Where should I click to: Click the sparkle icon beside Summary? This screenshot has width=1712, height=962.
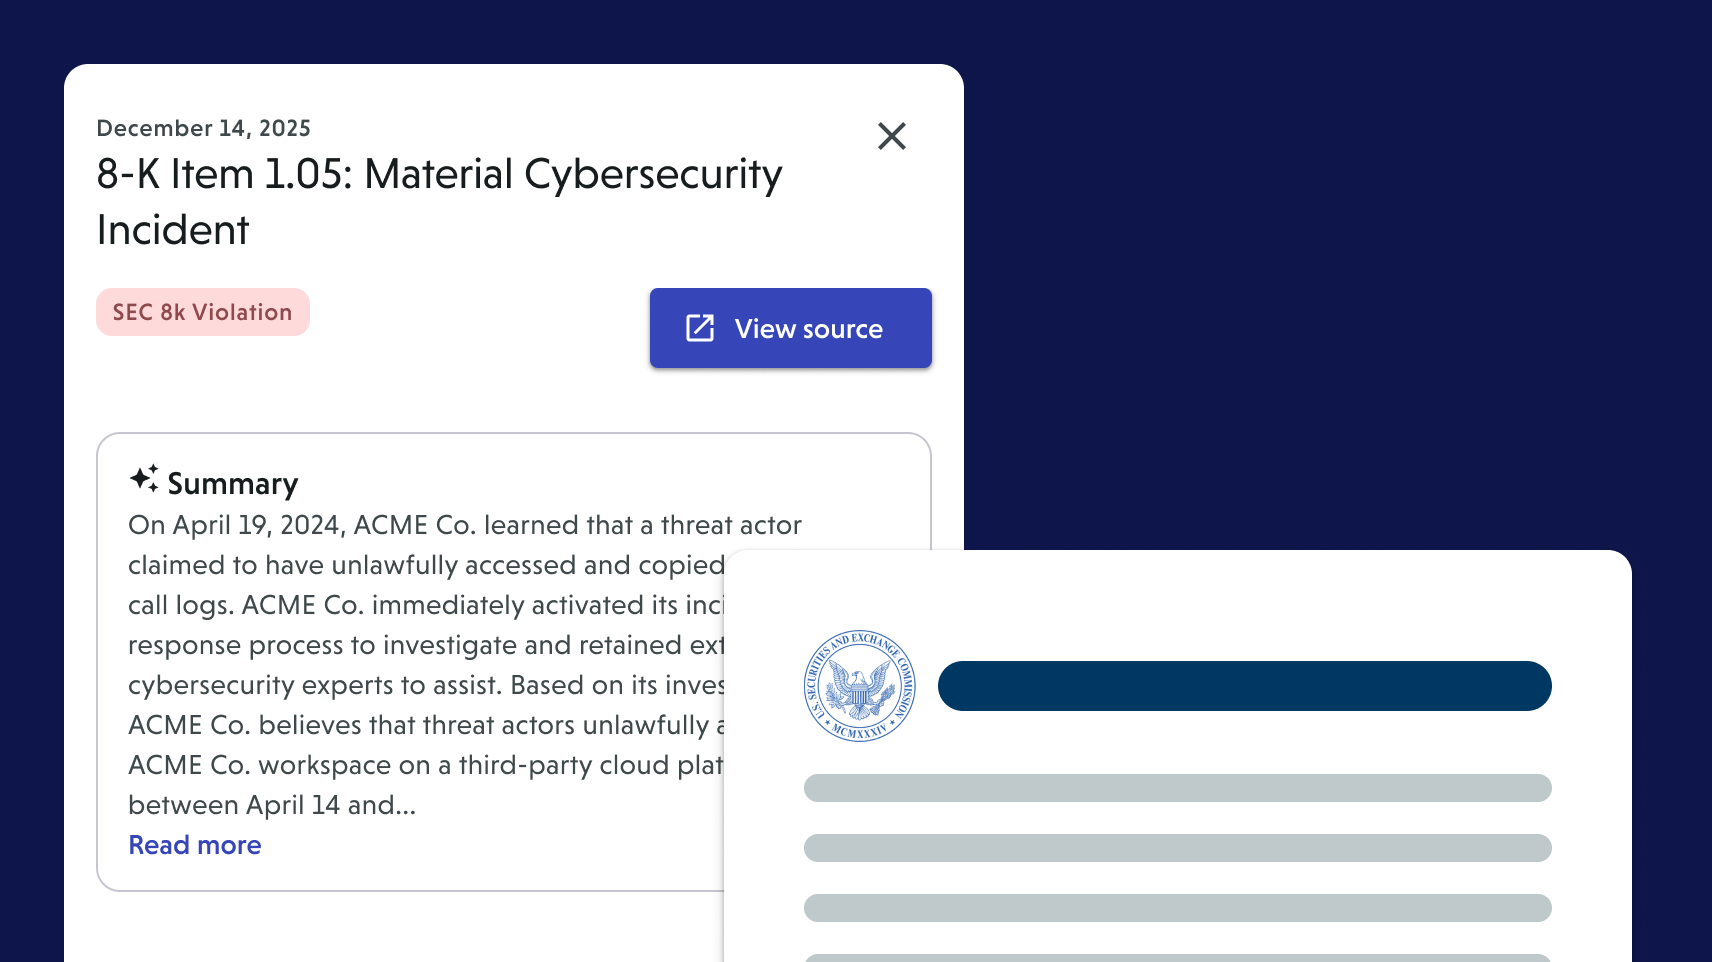144,479
